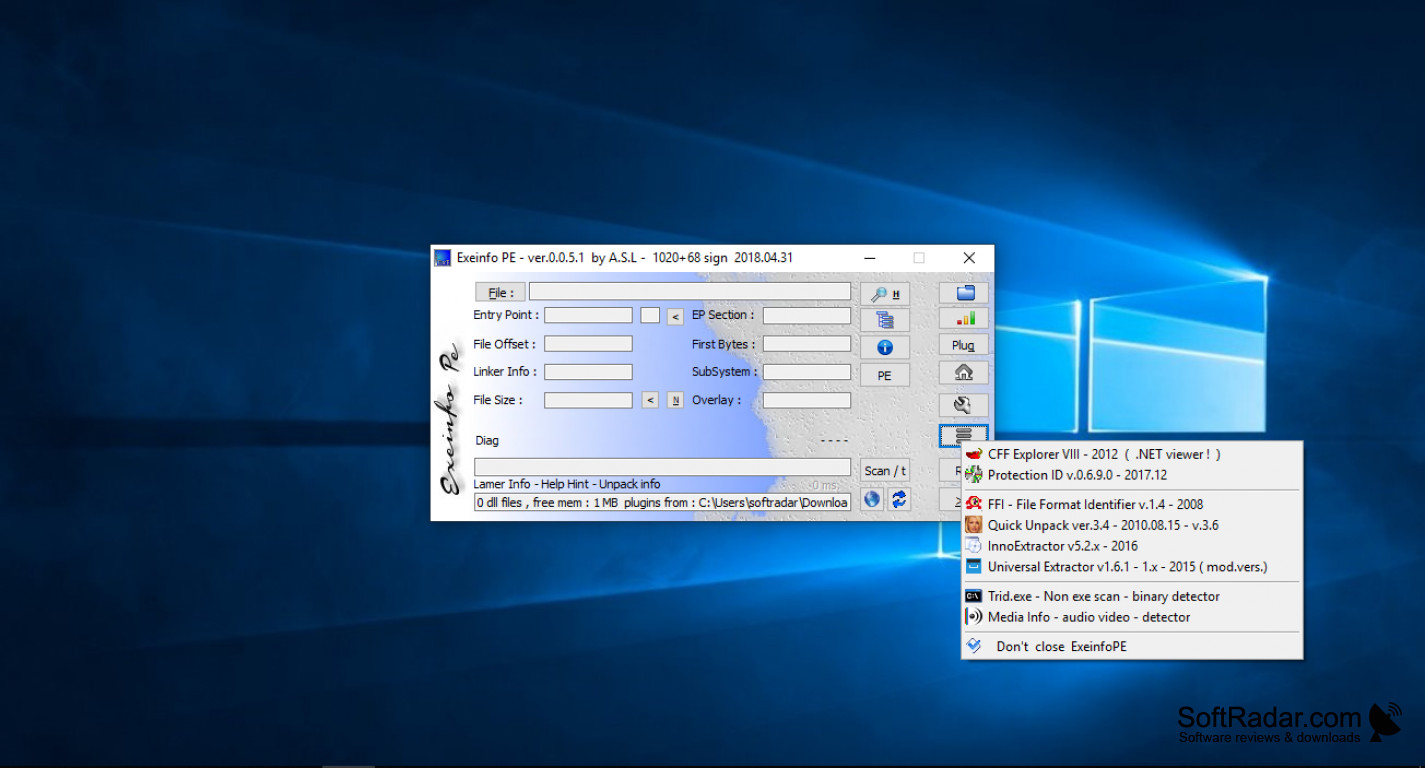Collapse the stacked-lines external tools menu button

[x=964, y=435]
